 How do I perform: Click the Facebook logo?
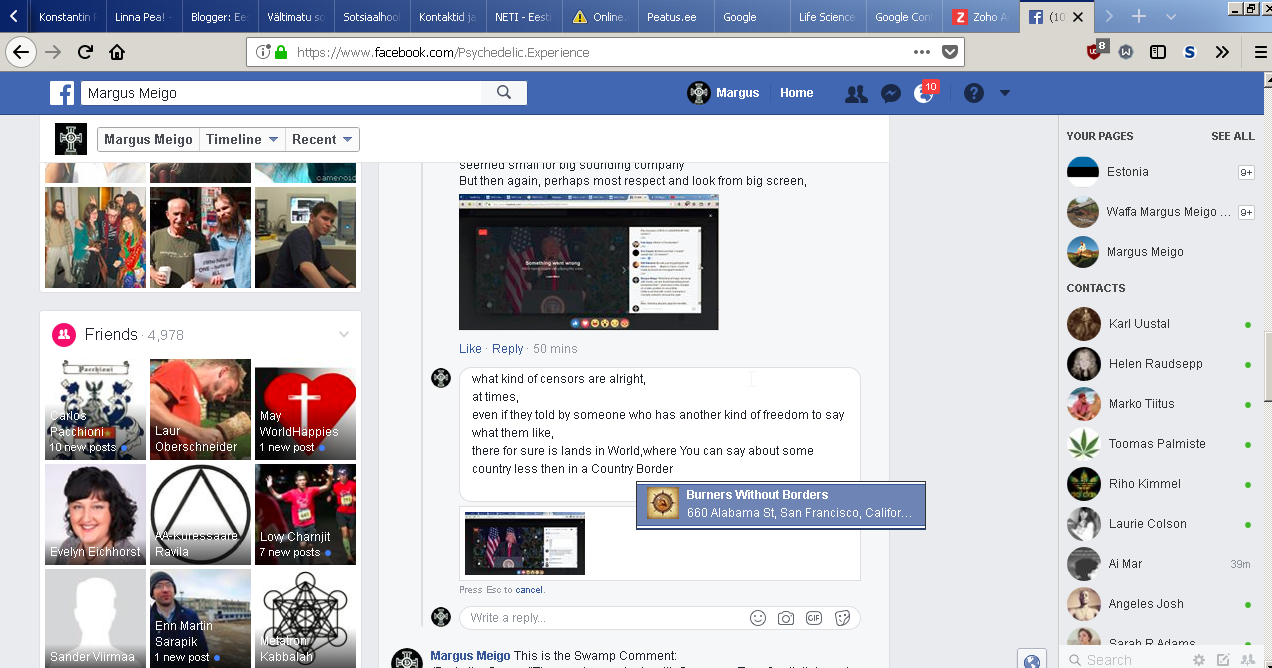click(x=62, y=93)
